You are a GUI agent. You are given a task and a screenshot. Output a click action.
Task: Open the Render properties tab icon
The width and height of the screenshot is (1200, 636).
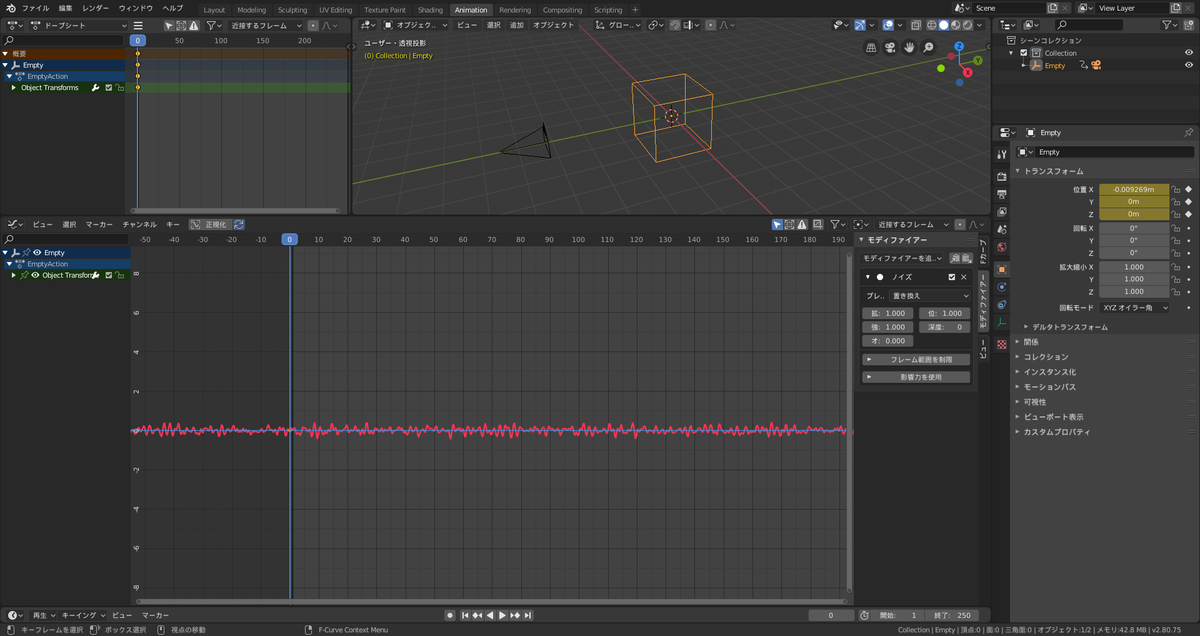pyautogui.click(x=1001, y=176)
